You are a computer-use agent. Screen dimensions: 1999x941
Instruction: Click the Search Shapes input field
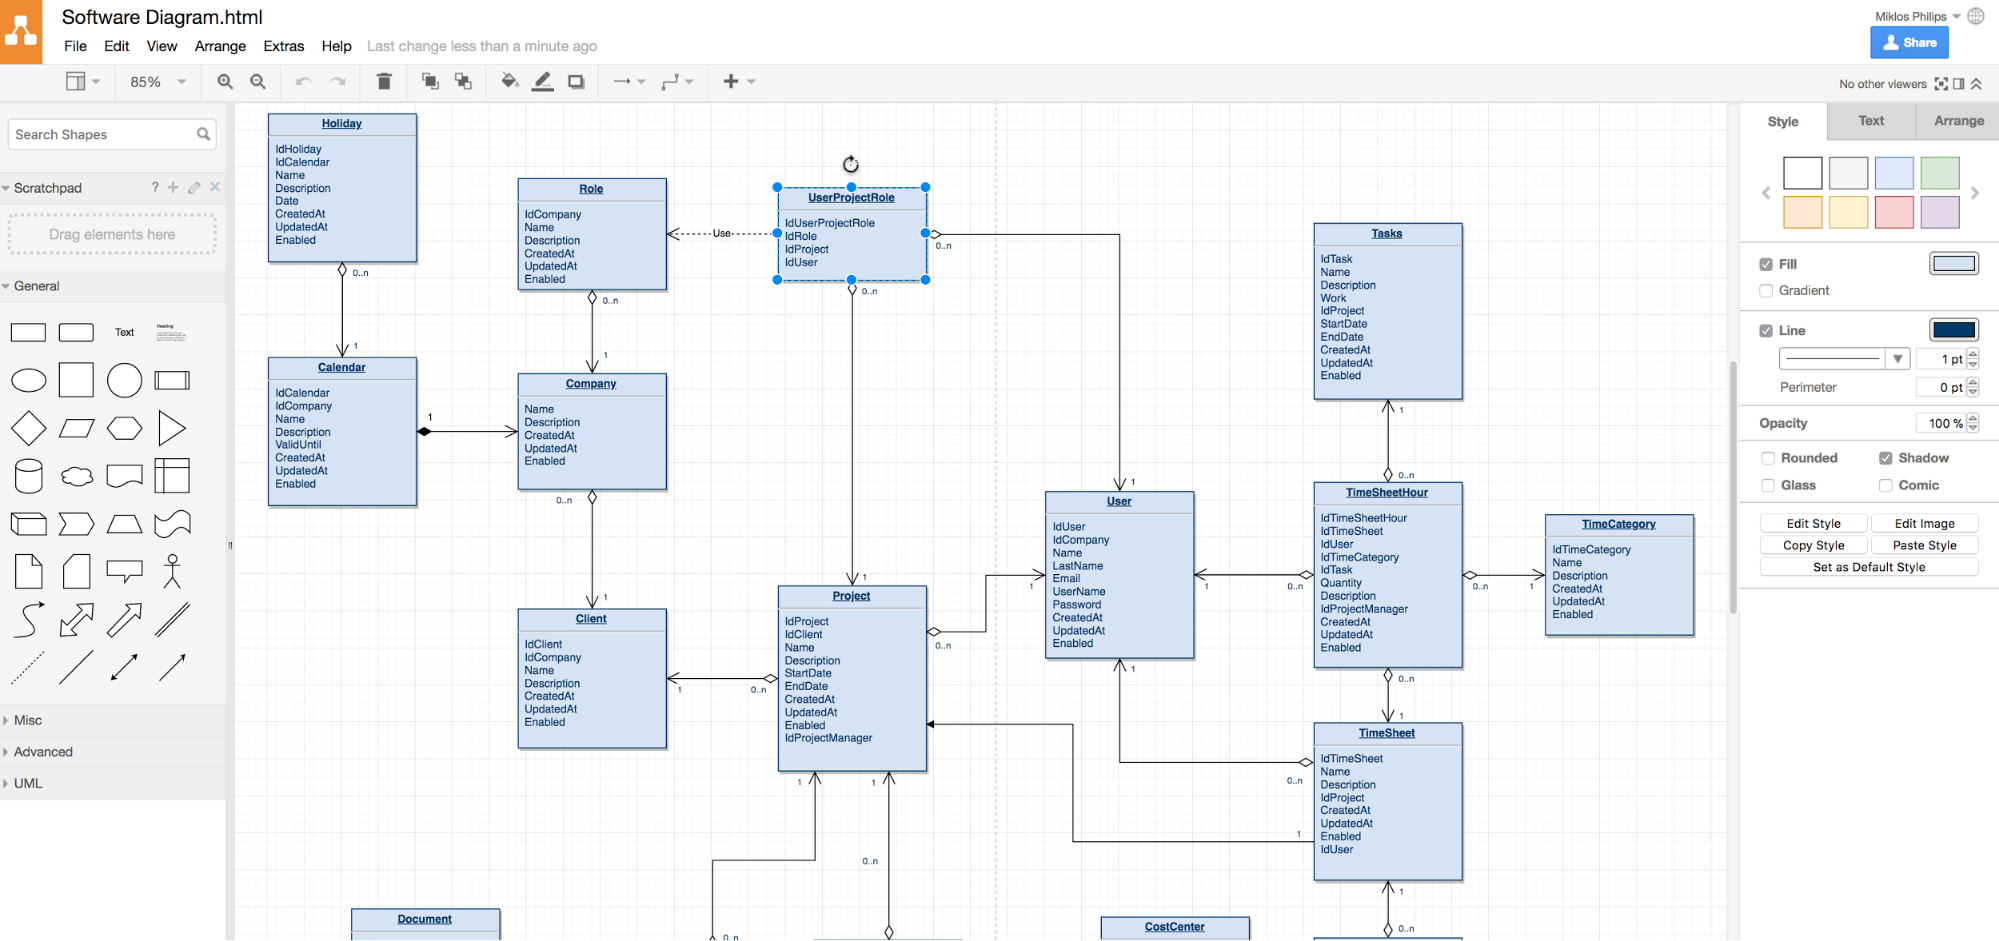tap(112, 135)
